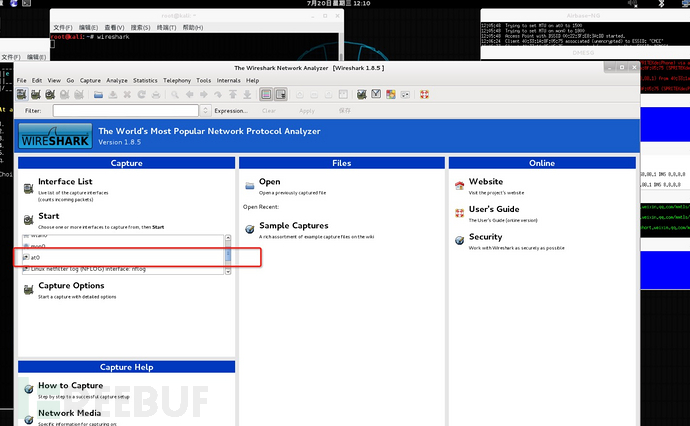Open 文件(F) menu in root@kali terminal

pyautogui.click(x=62, y=27)
